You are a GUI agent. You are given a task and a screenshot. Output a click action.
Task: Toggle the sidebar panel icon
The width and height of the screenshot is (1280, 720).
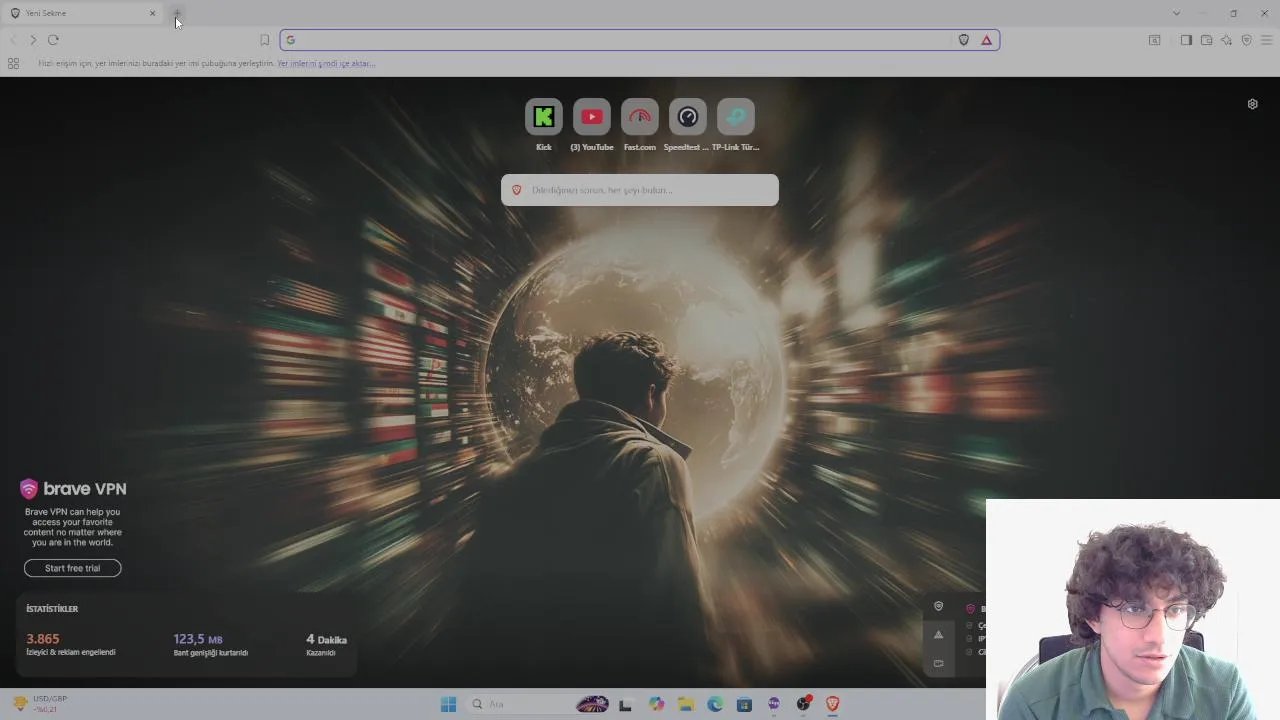click(x=1186, y=40)
